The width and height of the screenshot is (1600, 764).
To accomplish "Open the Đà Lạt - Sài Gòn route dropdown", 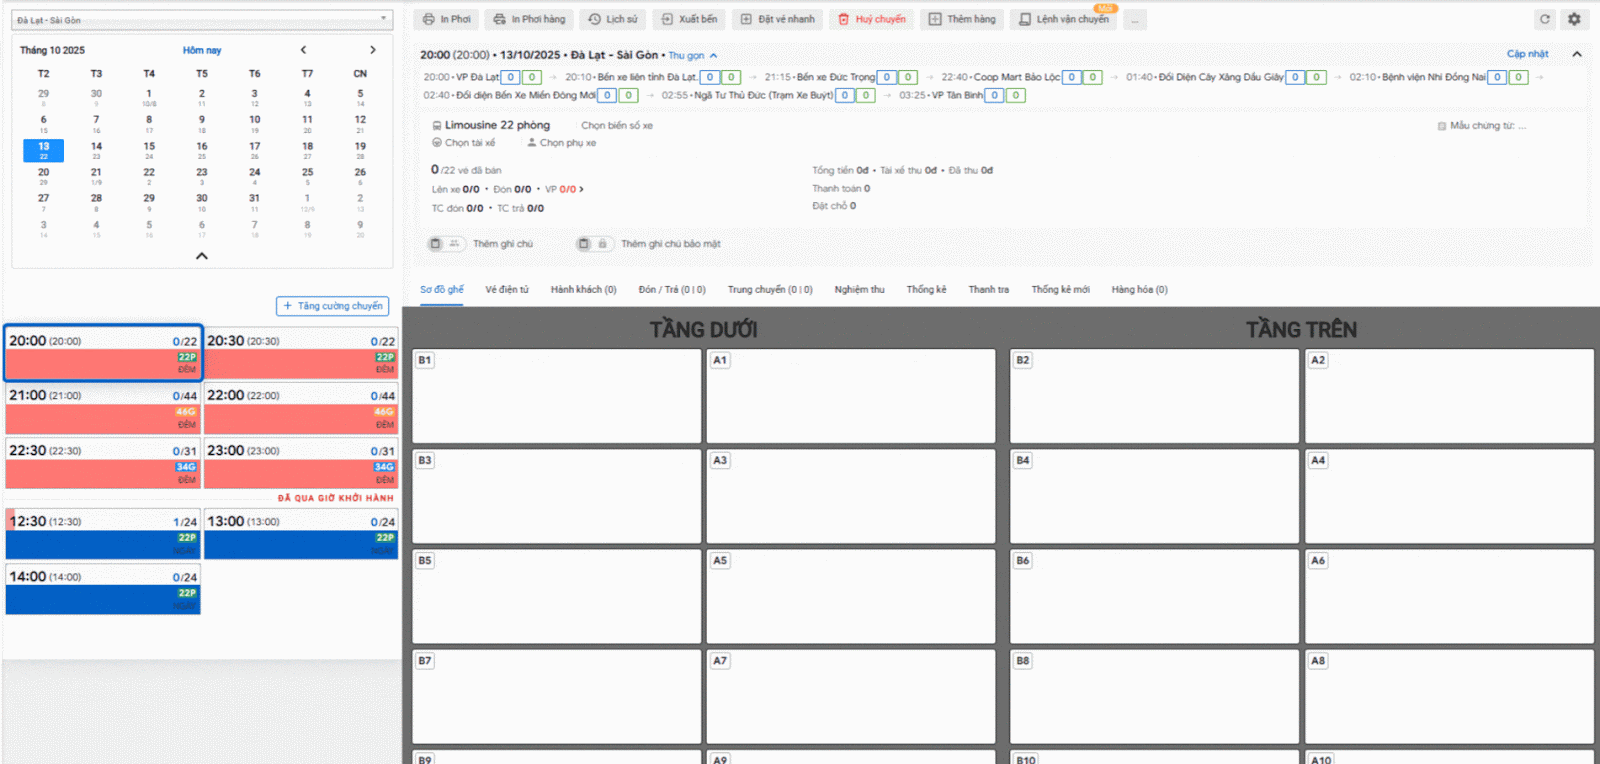I will coord(202,20).
